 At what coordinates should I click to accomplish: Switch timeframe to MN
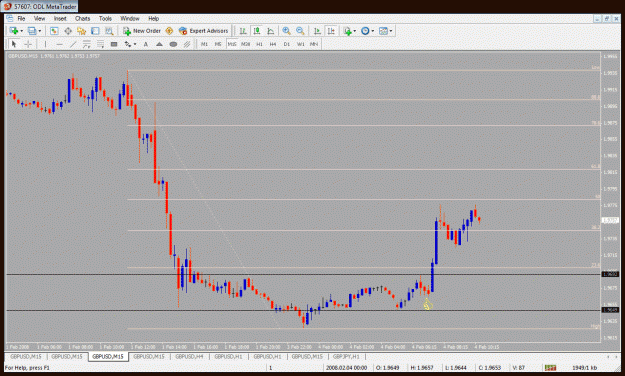(x=314, y=44)
